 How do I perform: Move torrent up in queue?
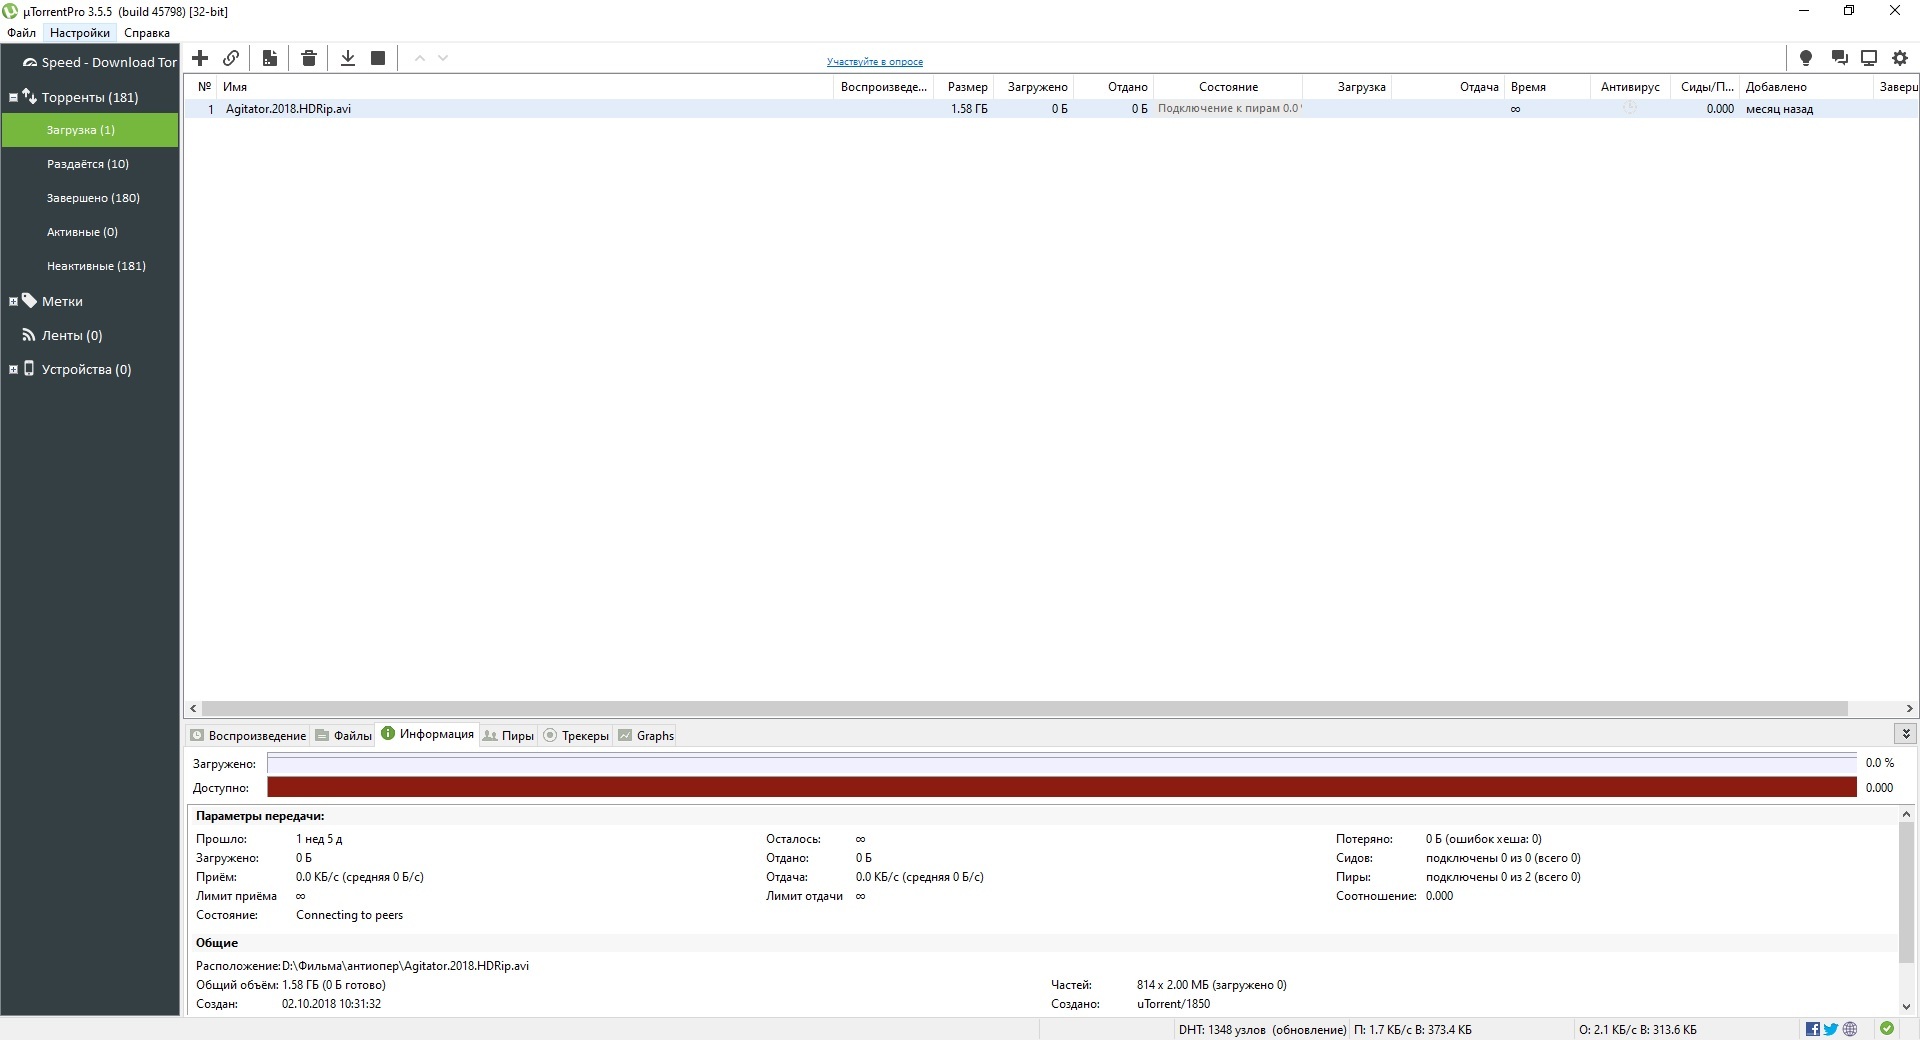coord(420,58)
